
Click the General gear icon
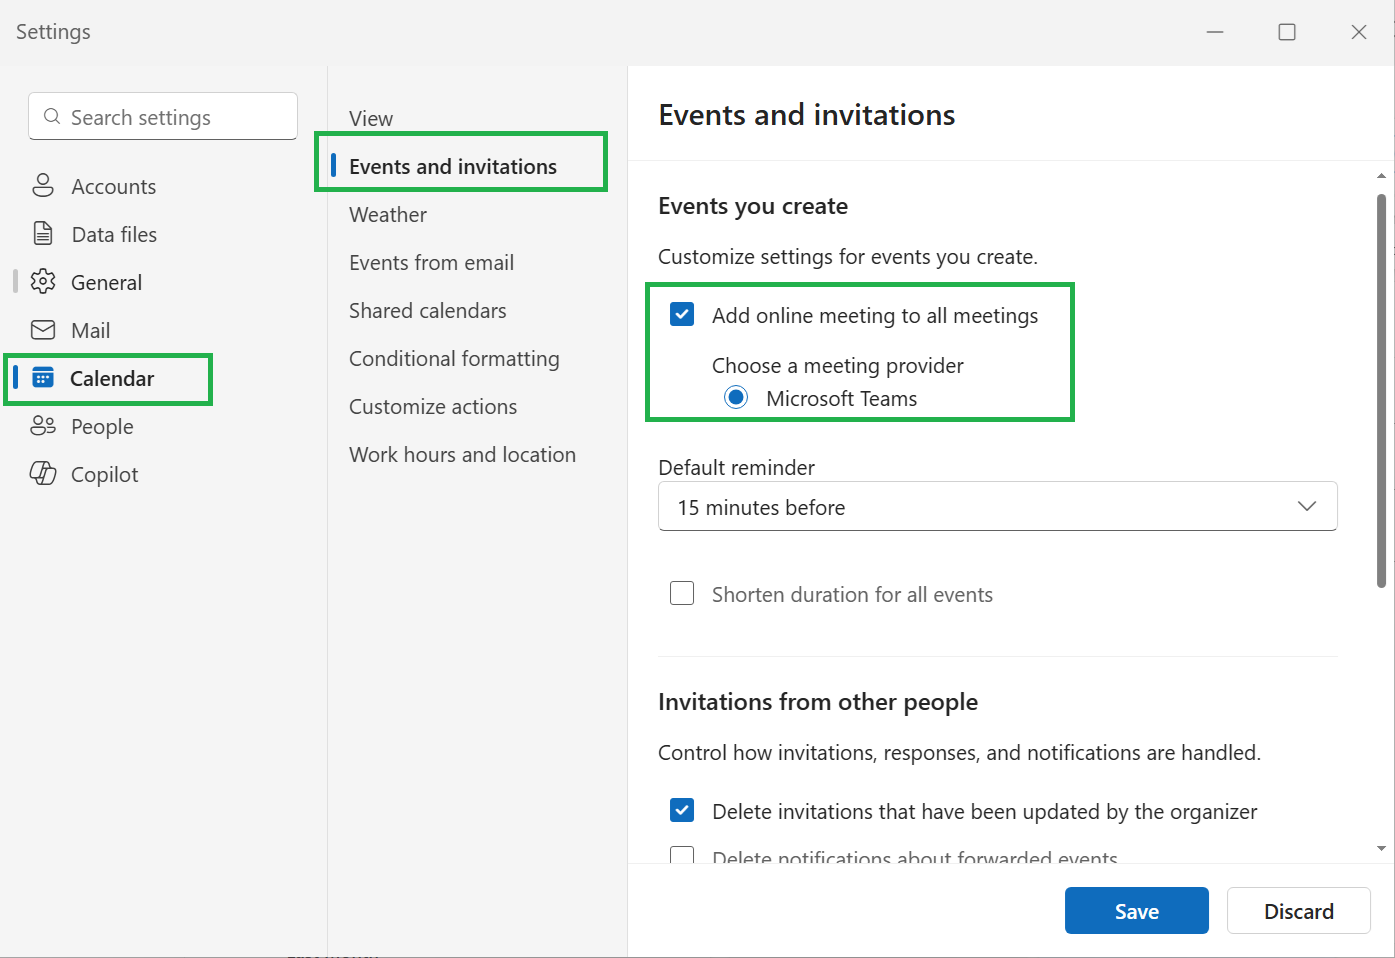(x=43, y=281)
